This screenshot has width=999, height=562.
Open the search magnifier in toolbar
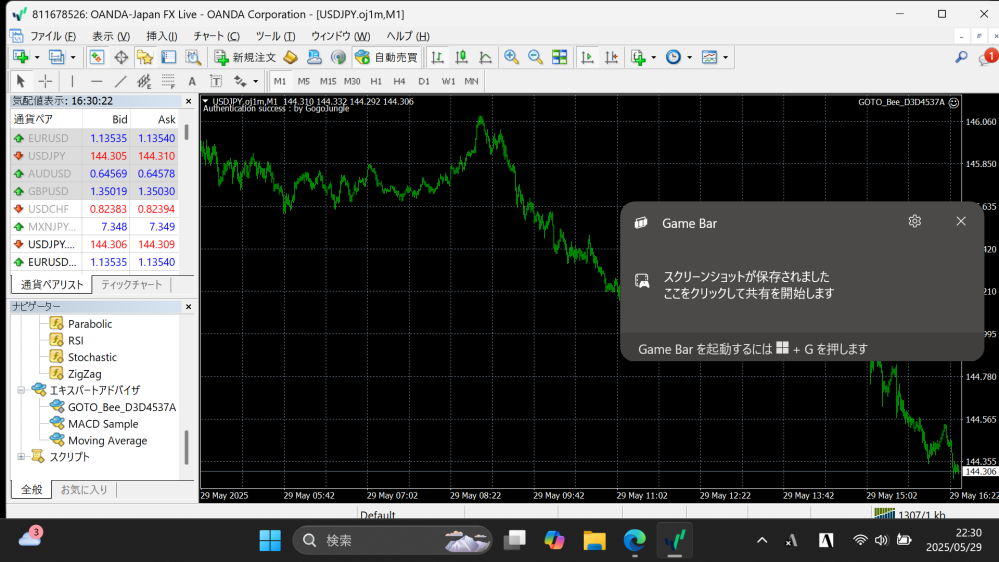(961, 57)
